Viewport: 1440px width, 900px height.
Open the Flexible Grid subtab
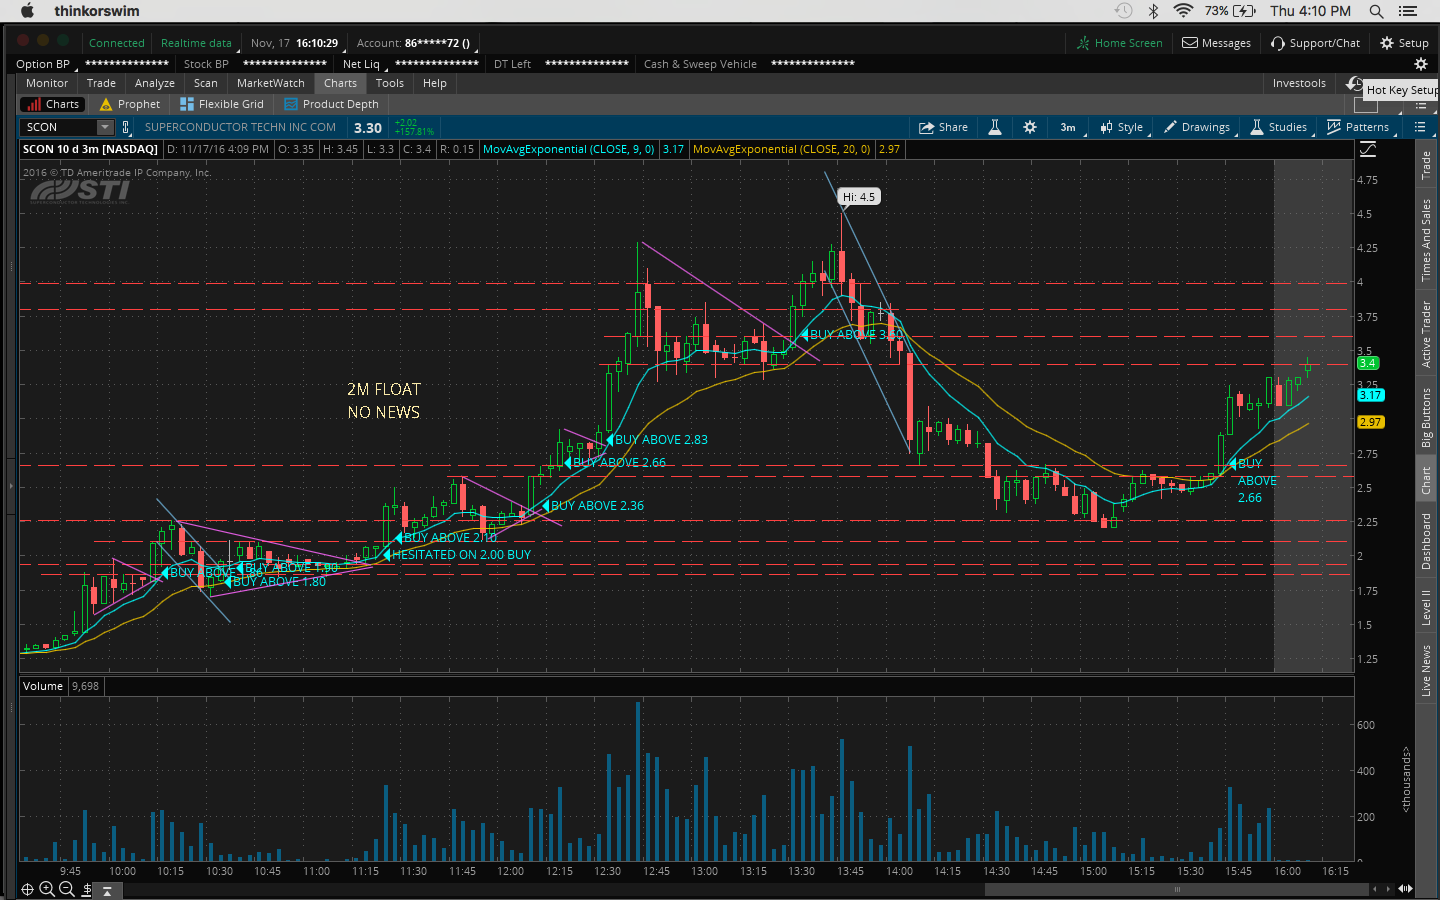pos(222,104)
